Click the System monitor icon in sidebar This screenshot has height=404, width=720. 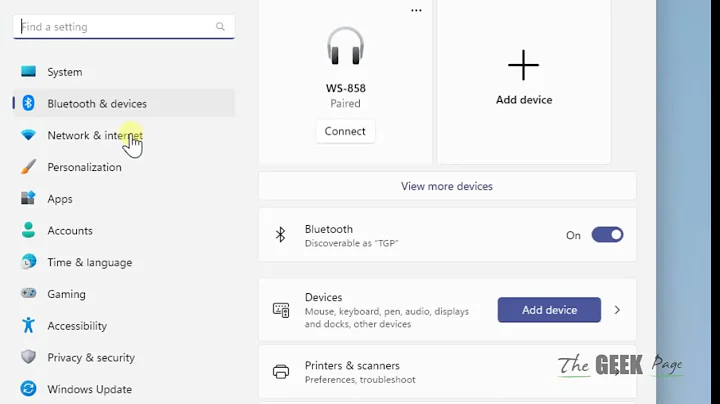(x=28, y=72)
